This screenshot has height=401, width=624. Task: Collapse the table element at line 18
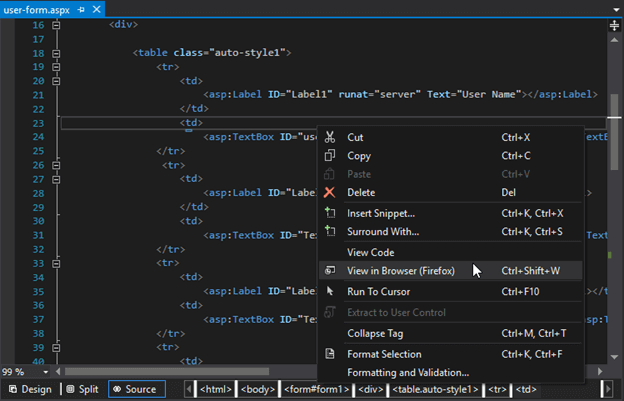coord(56,51)
